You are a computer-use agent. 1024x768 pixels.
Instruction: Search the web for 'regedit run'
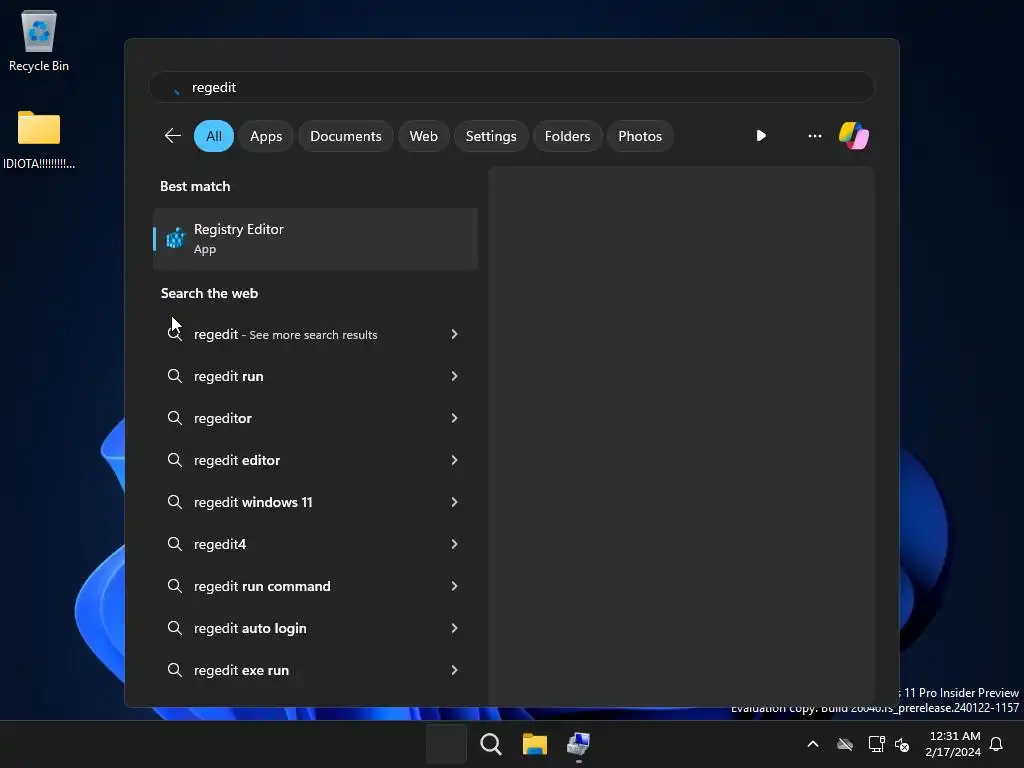click(x=315, y=376)
